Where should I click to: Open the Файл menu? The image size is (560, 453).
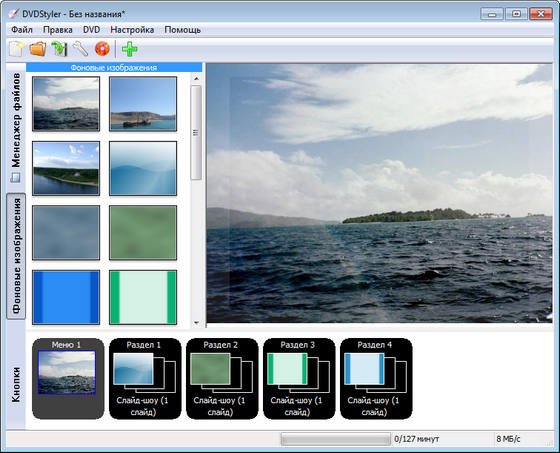click(22, 30)
